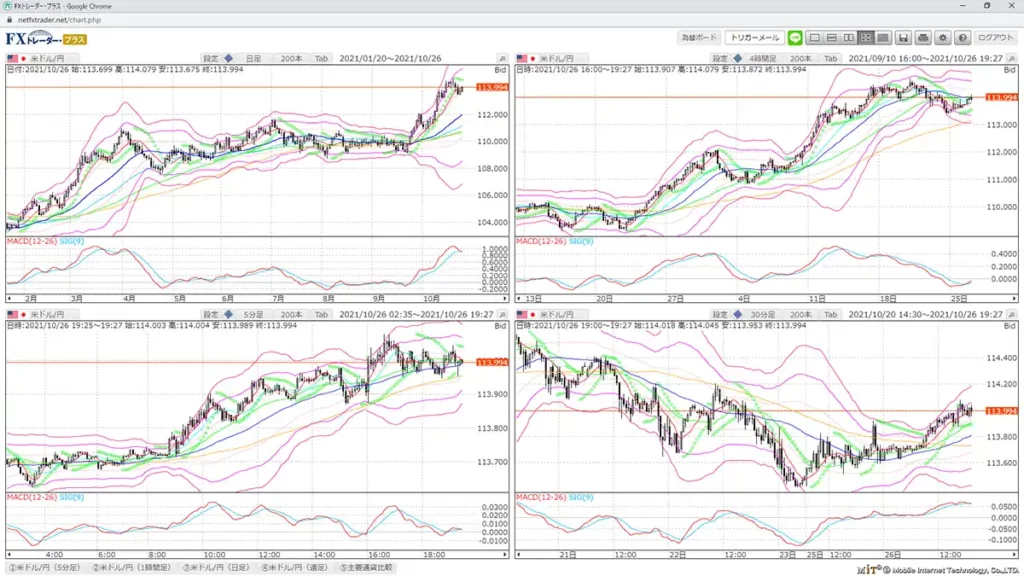The width and height of the screenshot is (1024, 576).
Task: Click the green LINE icon in toolbar
Action: point(795,38)
